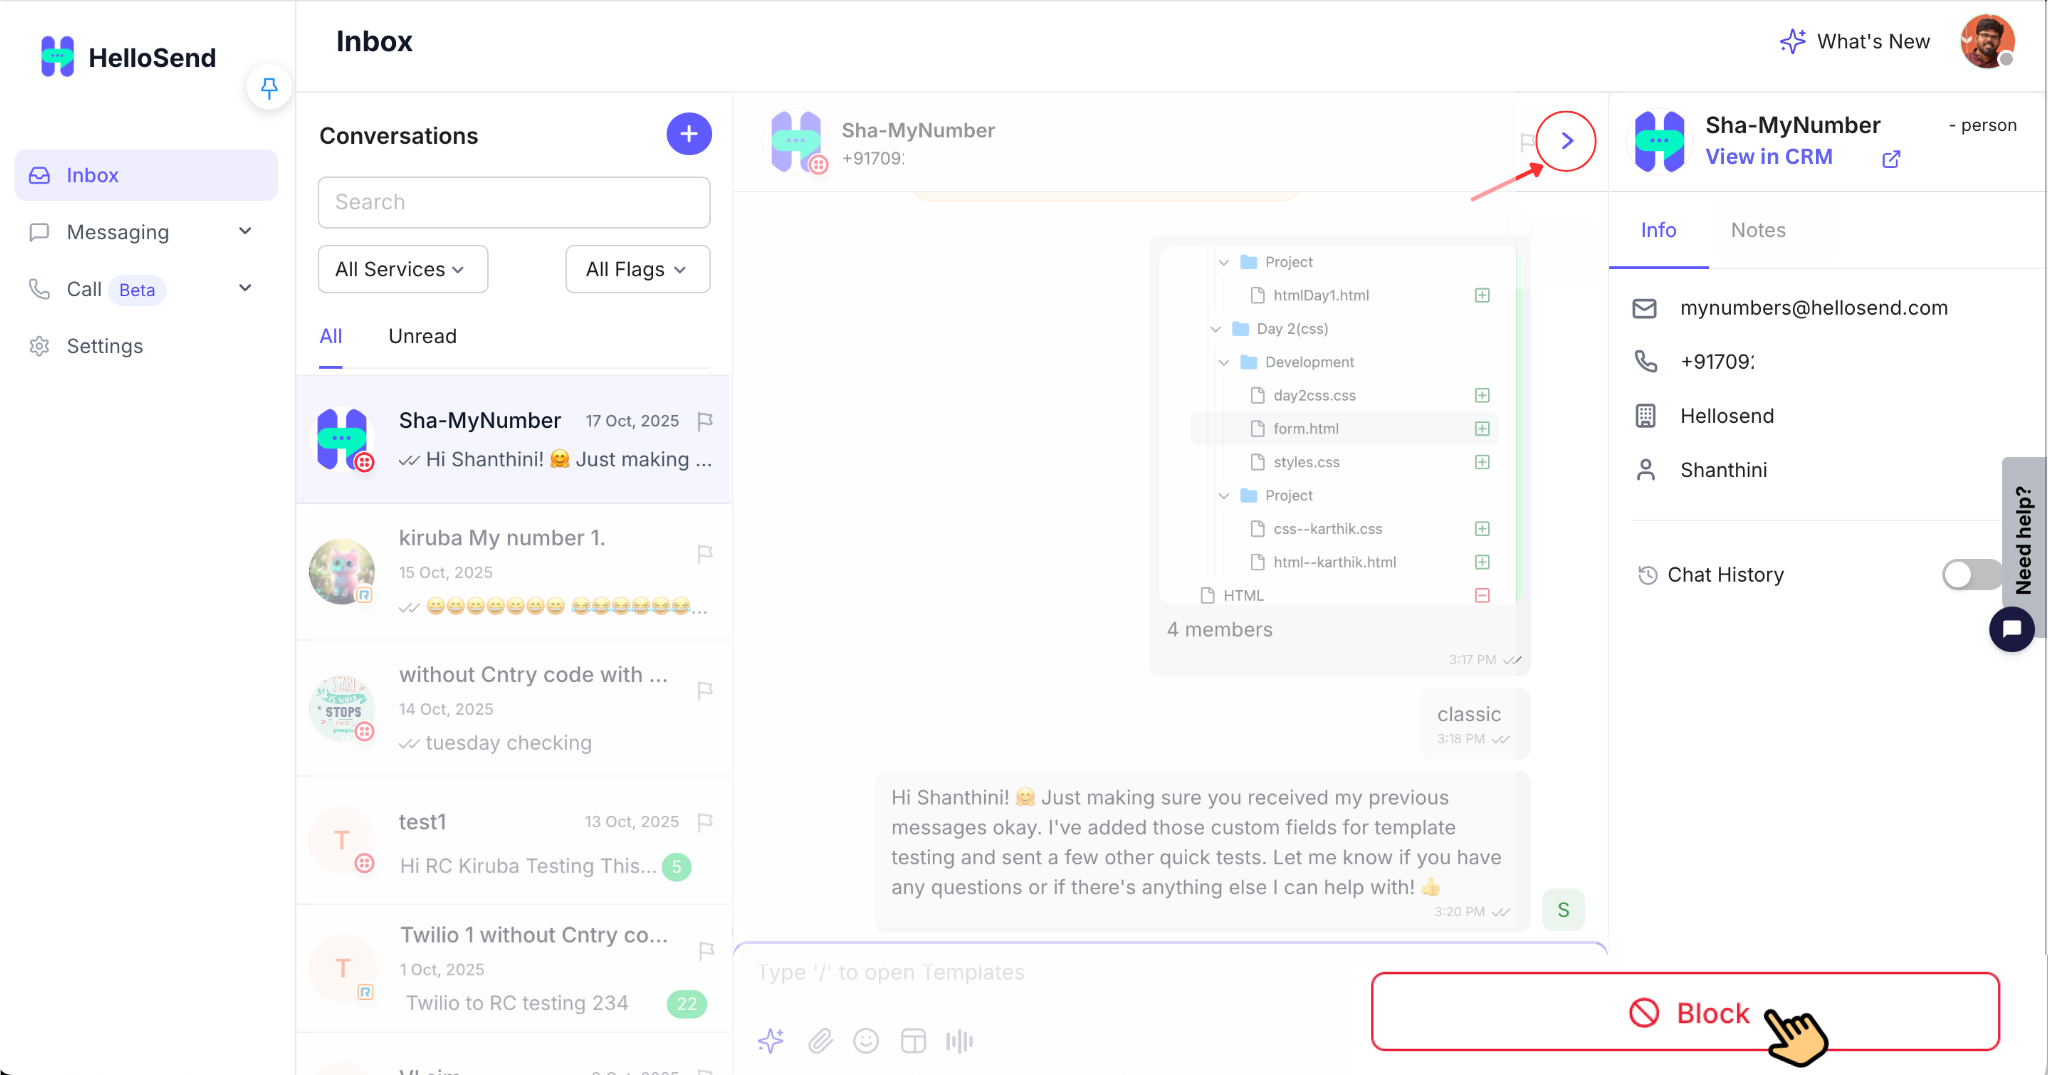The width and height of the screenshot is (2048, 1075).
Task: Open the All Services dropdown
Action: pos(402,269)
